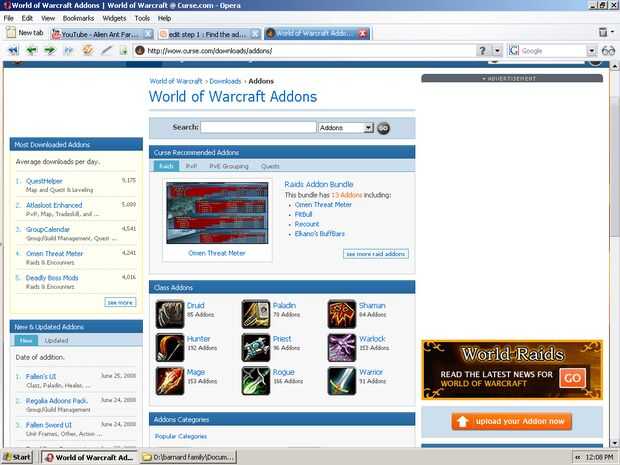This screenshot has height=465, width=620.
Task: Go forward with the green Forward arrow
Action: tap(50, 51)
